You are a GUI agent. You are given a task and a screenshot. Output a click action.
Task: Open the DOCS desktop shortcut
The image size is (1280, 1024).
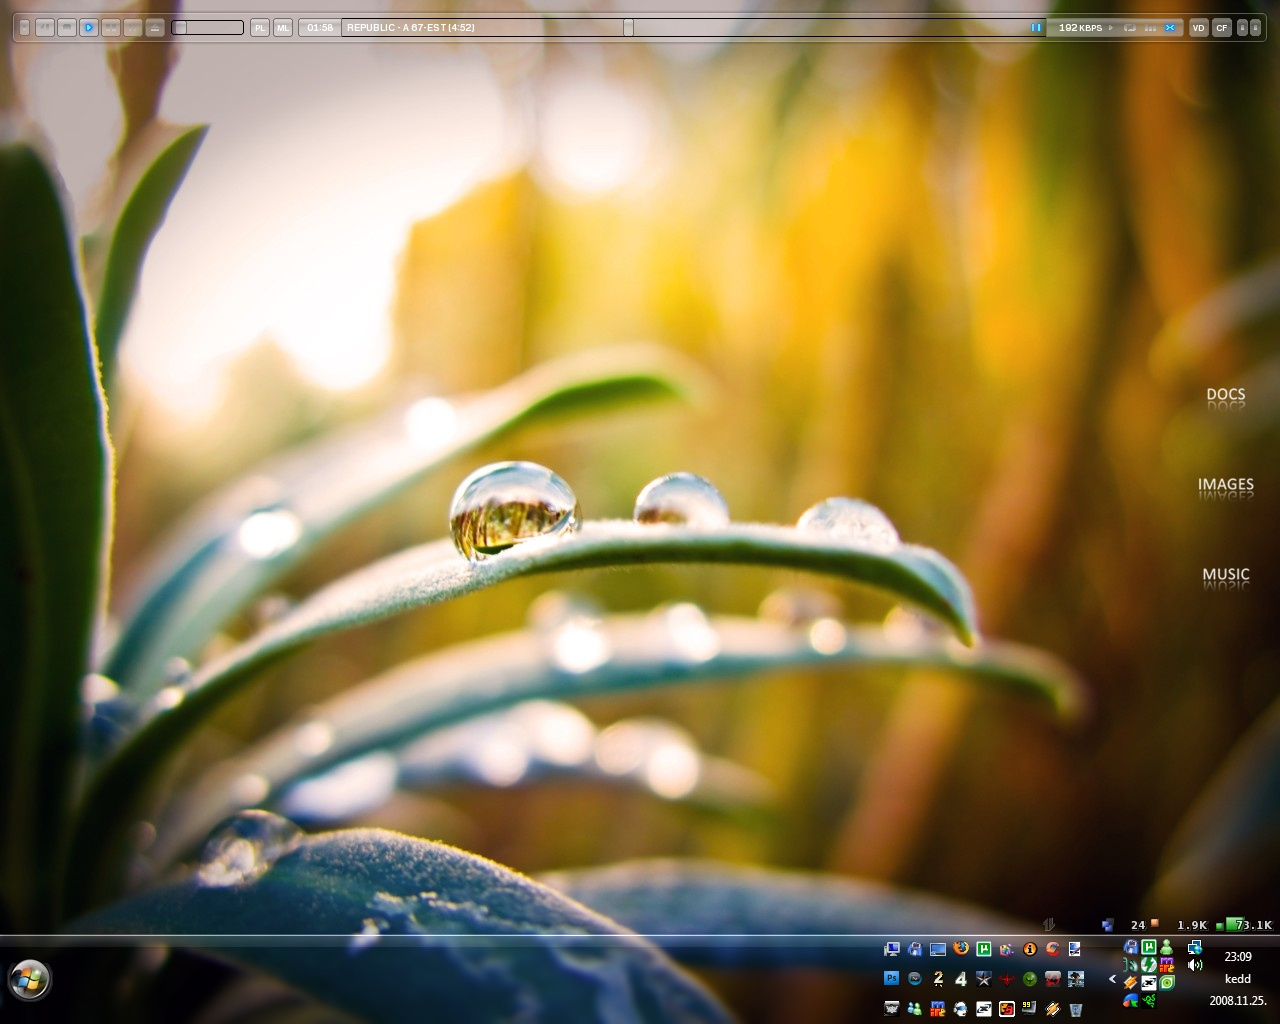click(1225, 394)
